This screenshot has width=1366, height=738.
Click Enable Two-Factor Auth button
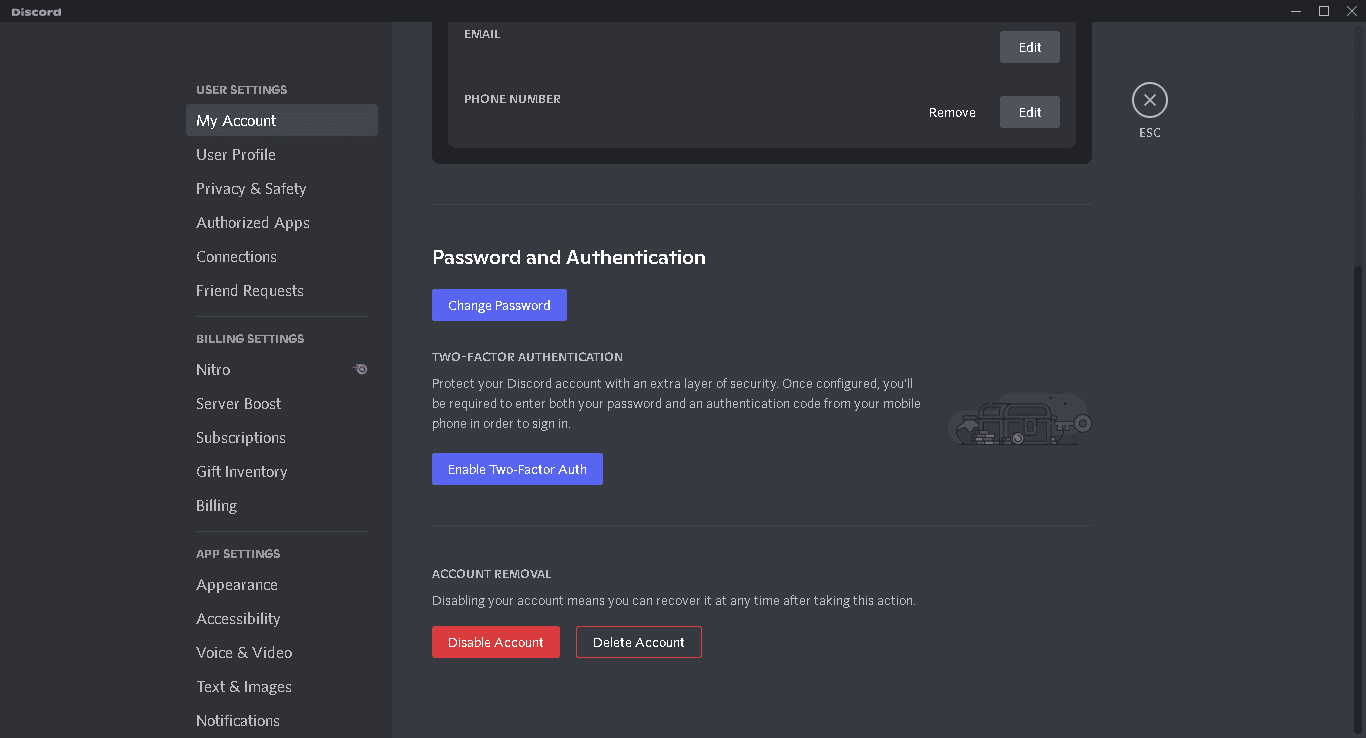click(x=517, y=469)
